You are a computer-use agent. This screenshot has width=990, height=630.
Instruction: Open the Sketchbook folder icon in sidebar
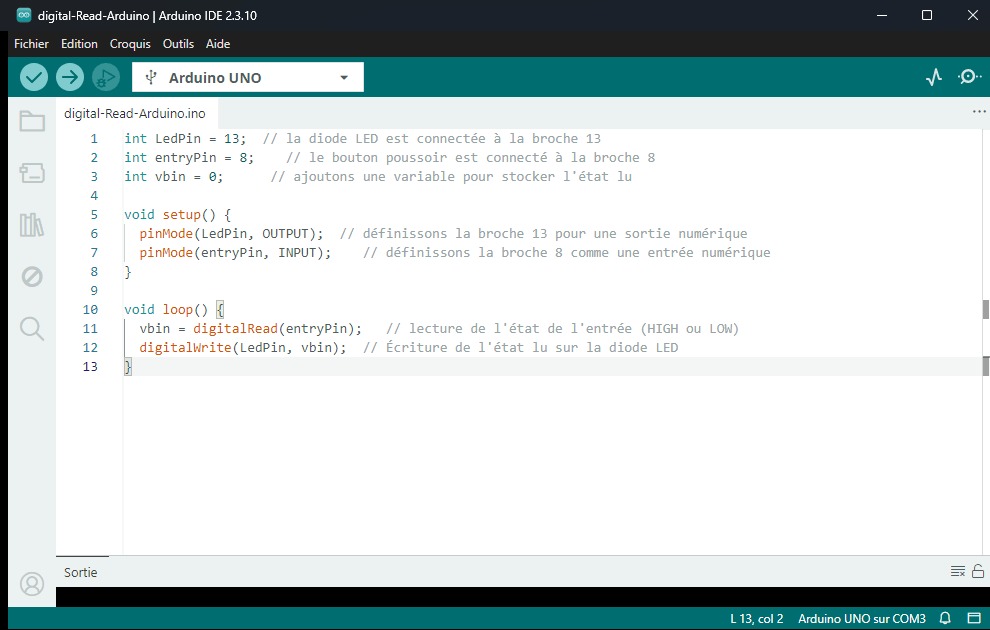(32, 121)
